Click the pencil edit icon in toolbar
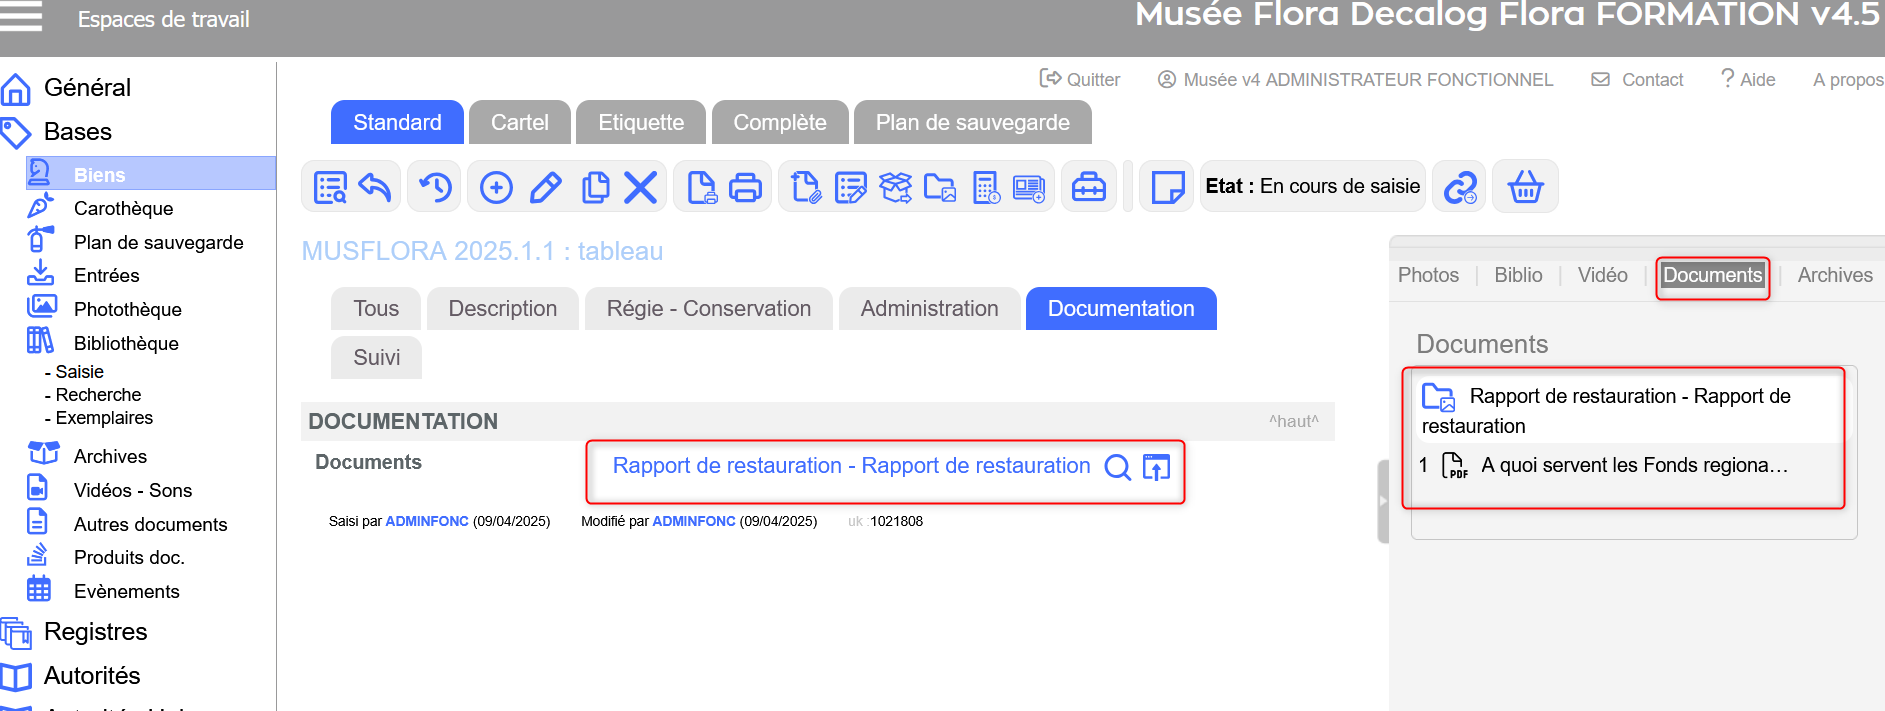 (545, 187)
